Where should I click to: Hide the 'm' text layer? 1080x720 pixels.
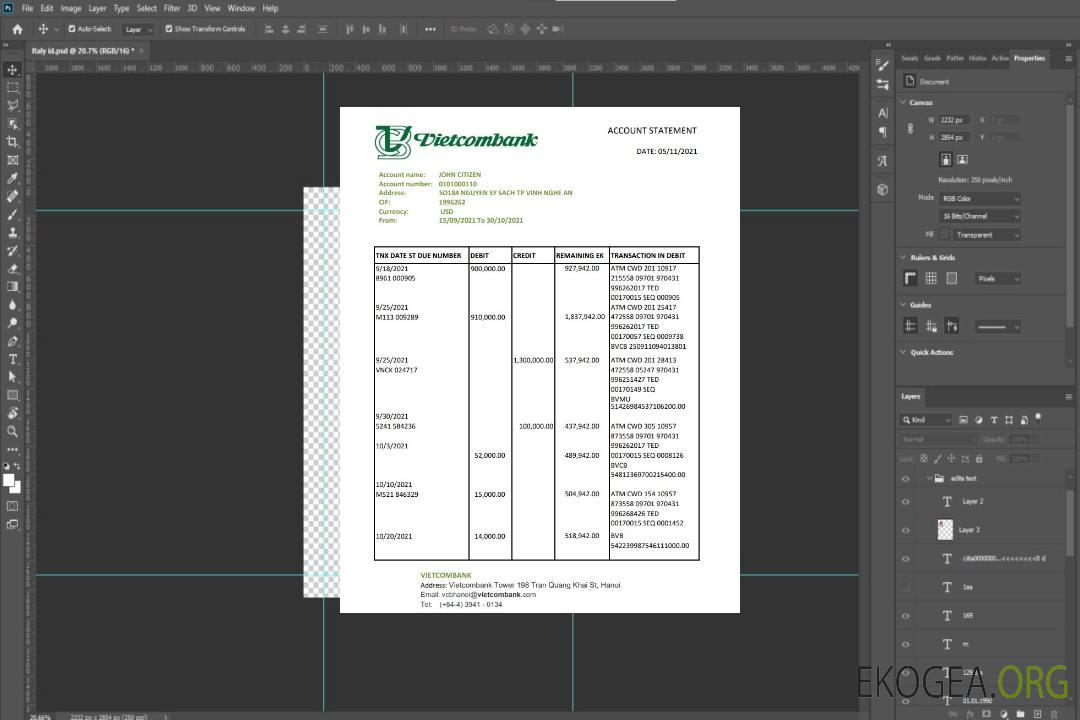point(906,645)
